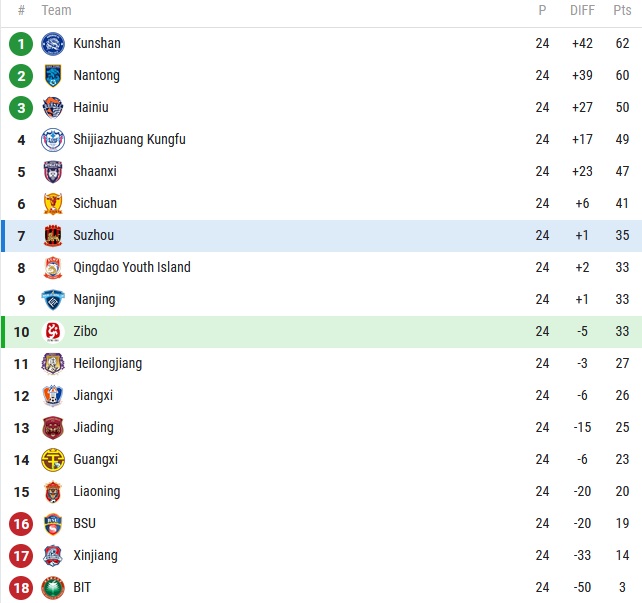
Task: Click the Heilongjiang team name
Action: coord(107,364)
